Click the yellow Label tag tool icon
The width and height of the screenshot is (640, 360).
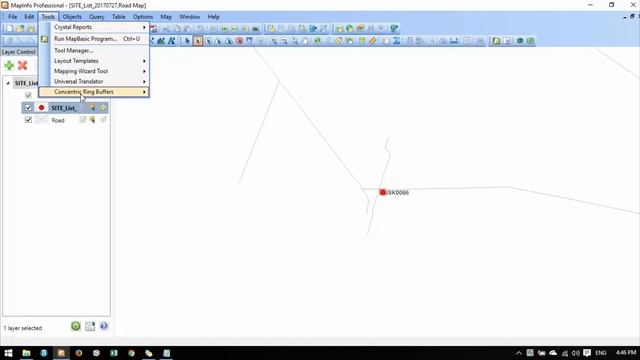tap(338, 41)
